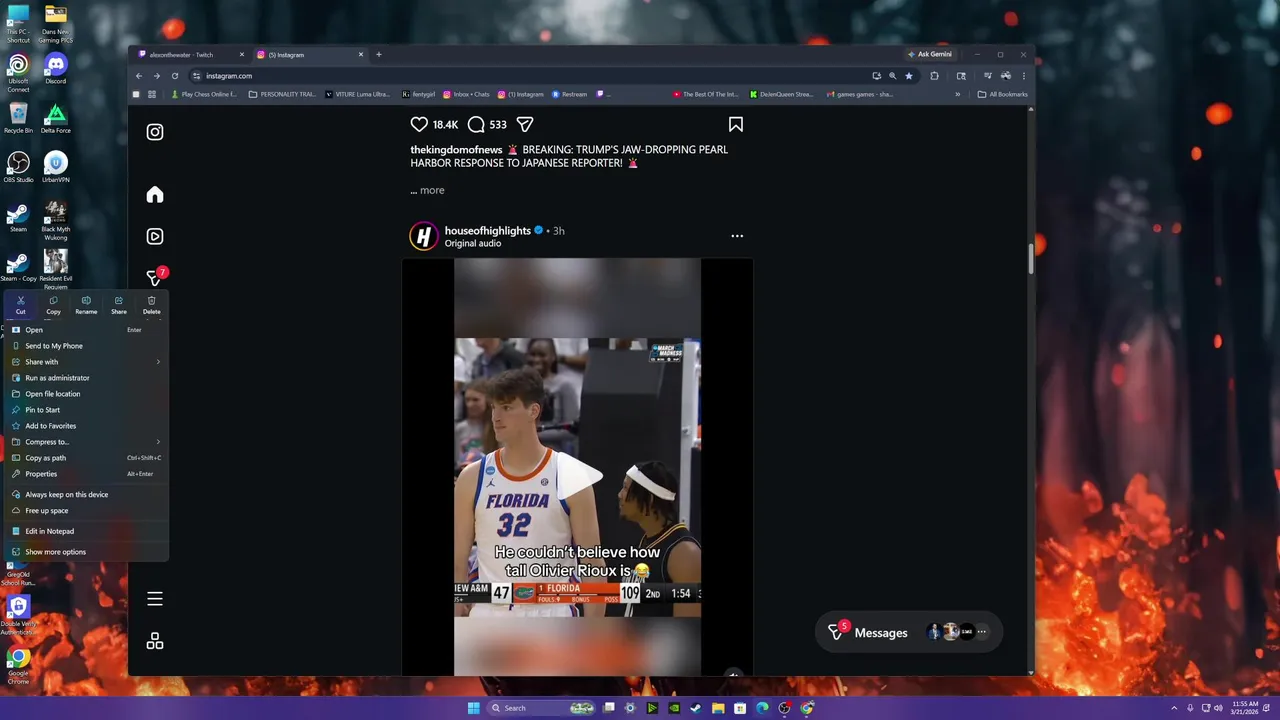Open three-dot options on houseofhighlights post

click(737, 236)
